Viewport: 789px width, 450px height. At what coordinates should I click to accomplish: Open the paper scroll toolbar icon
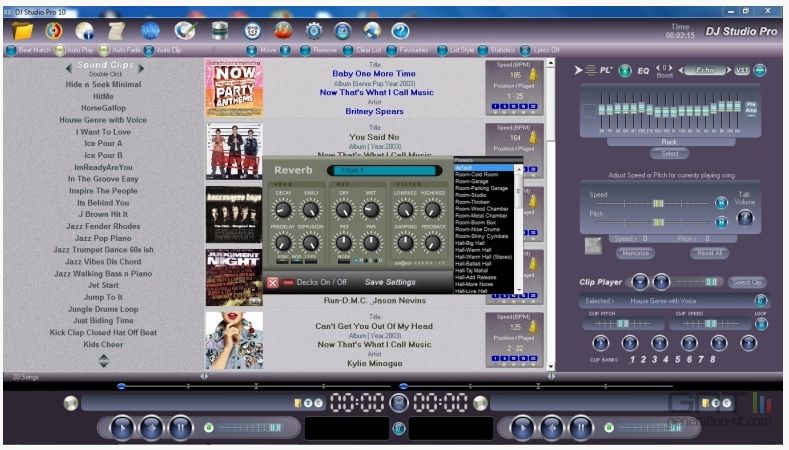click(117, 31)
